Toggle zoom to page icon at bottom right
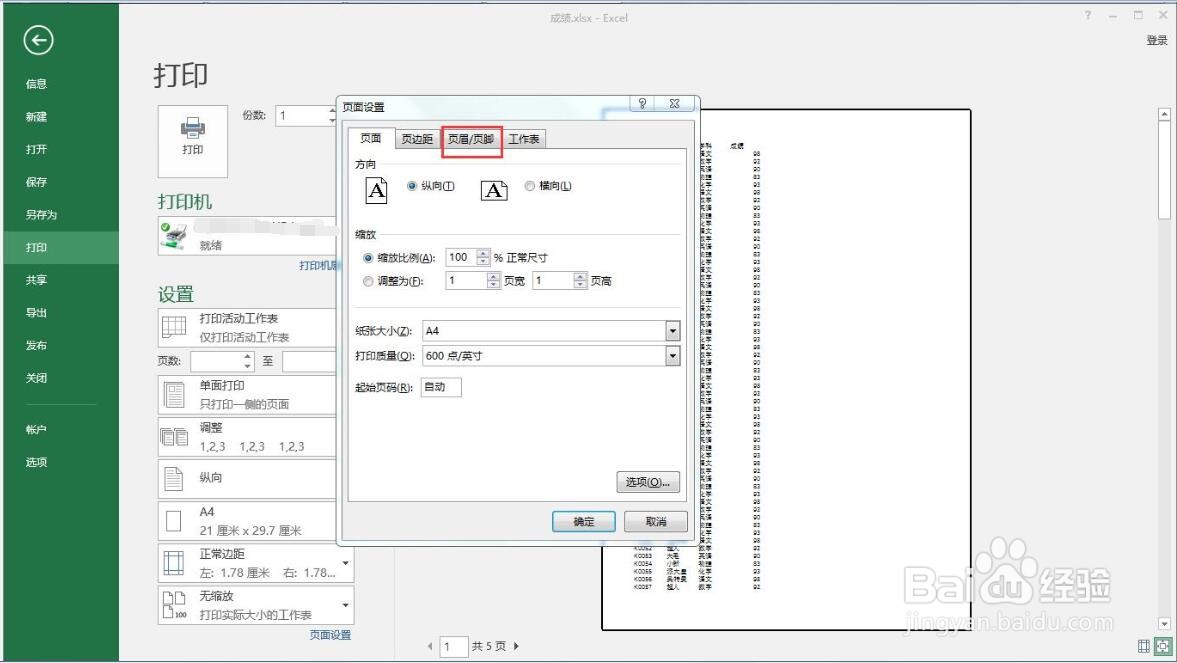This screenshot has height=663, width=1177. pyautogui.click(x=1163, y=646)
